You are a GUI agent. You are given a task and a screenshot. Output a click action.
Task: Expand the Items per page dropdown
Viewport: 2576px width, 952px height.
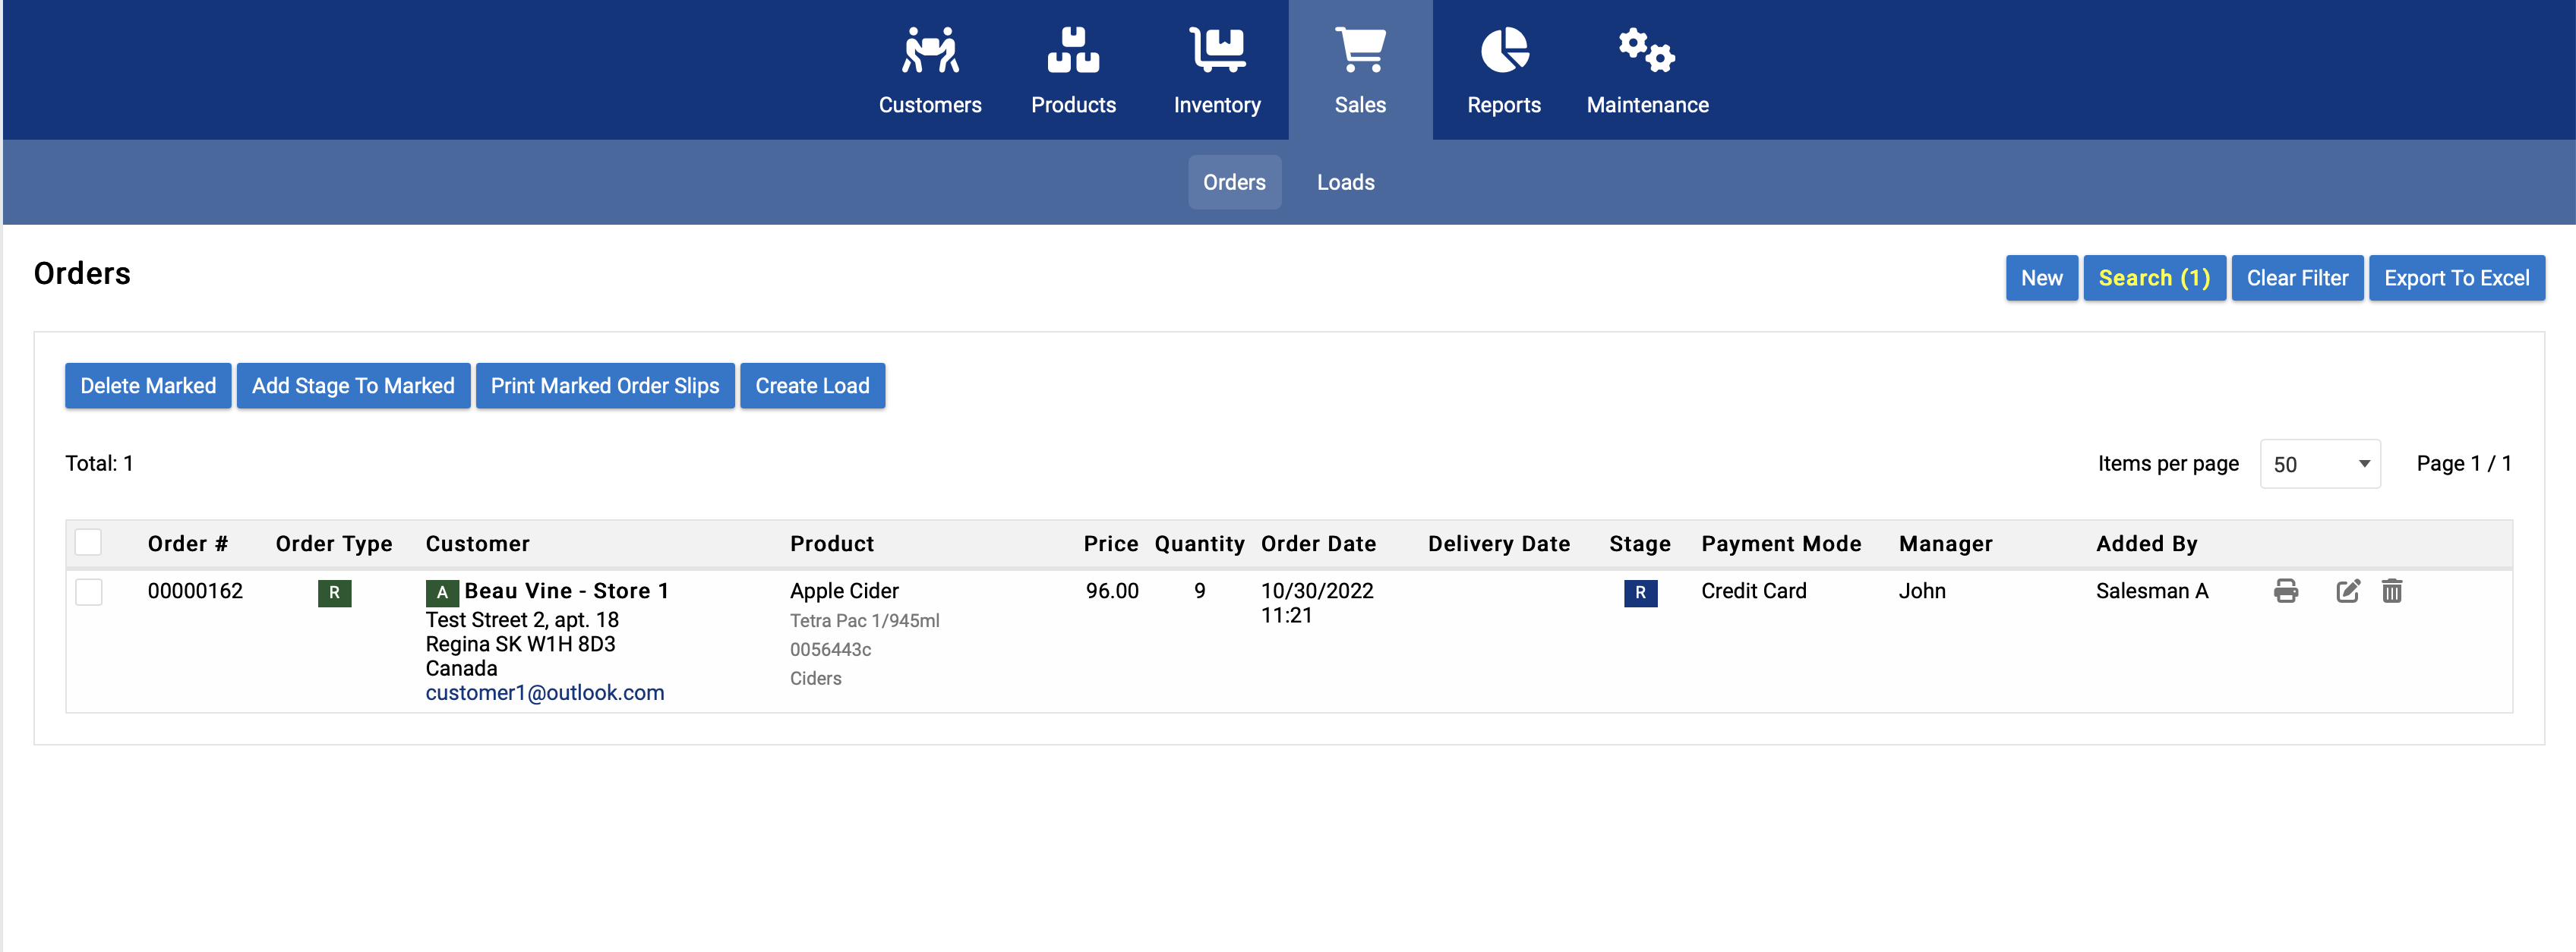[2319, 464]
